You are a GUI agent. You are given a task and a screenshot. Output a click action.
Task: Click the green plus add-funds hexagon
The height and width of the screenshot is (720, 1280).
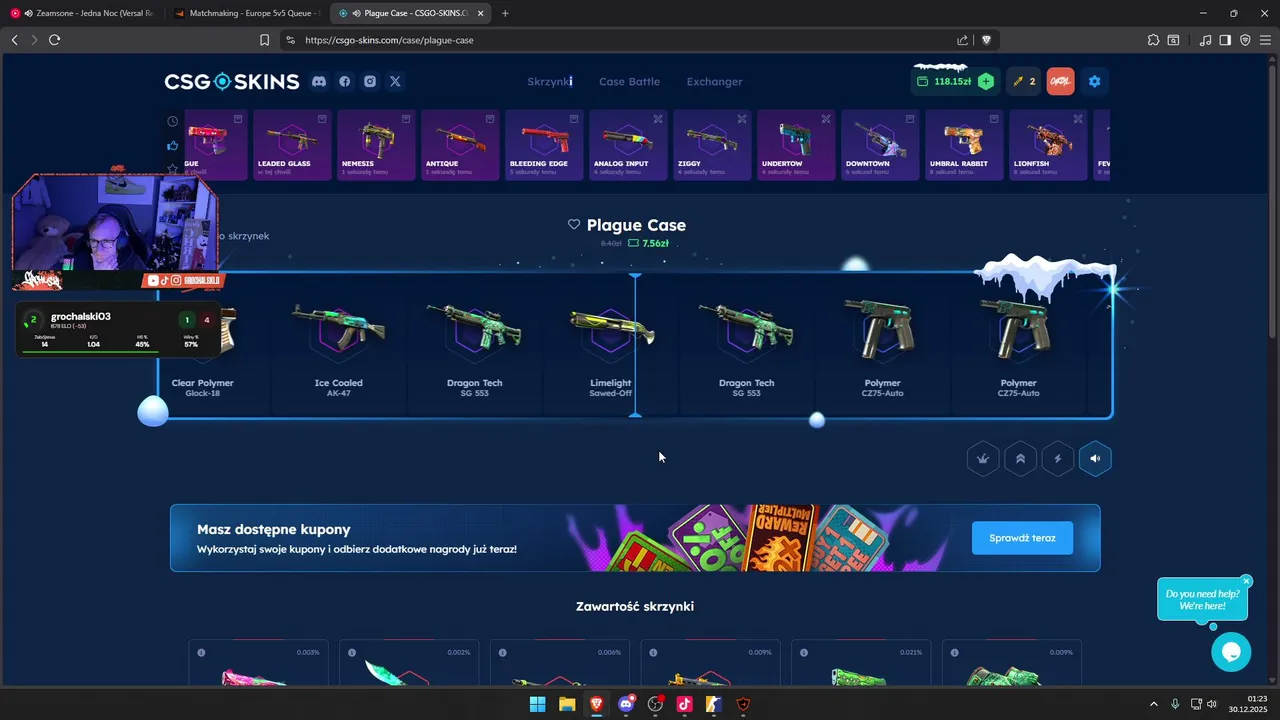click(x=986, y=81)
